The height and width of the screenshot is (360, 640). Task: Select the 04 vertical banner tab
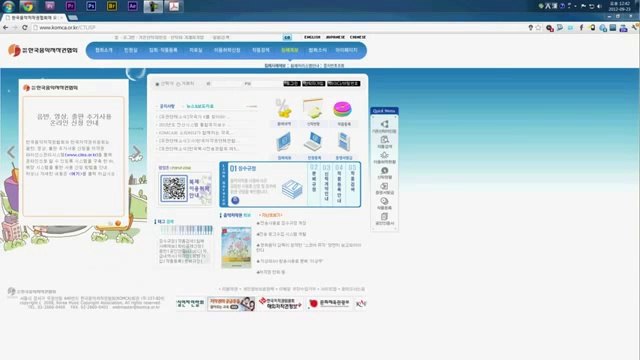339,184
